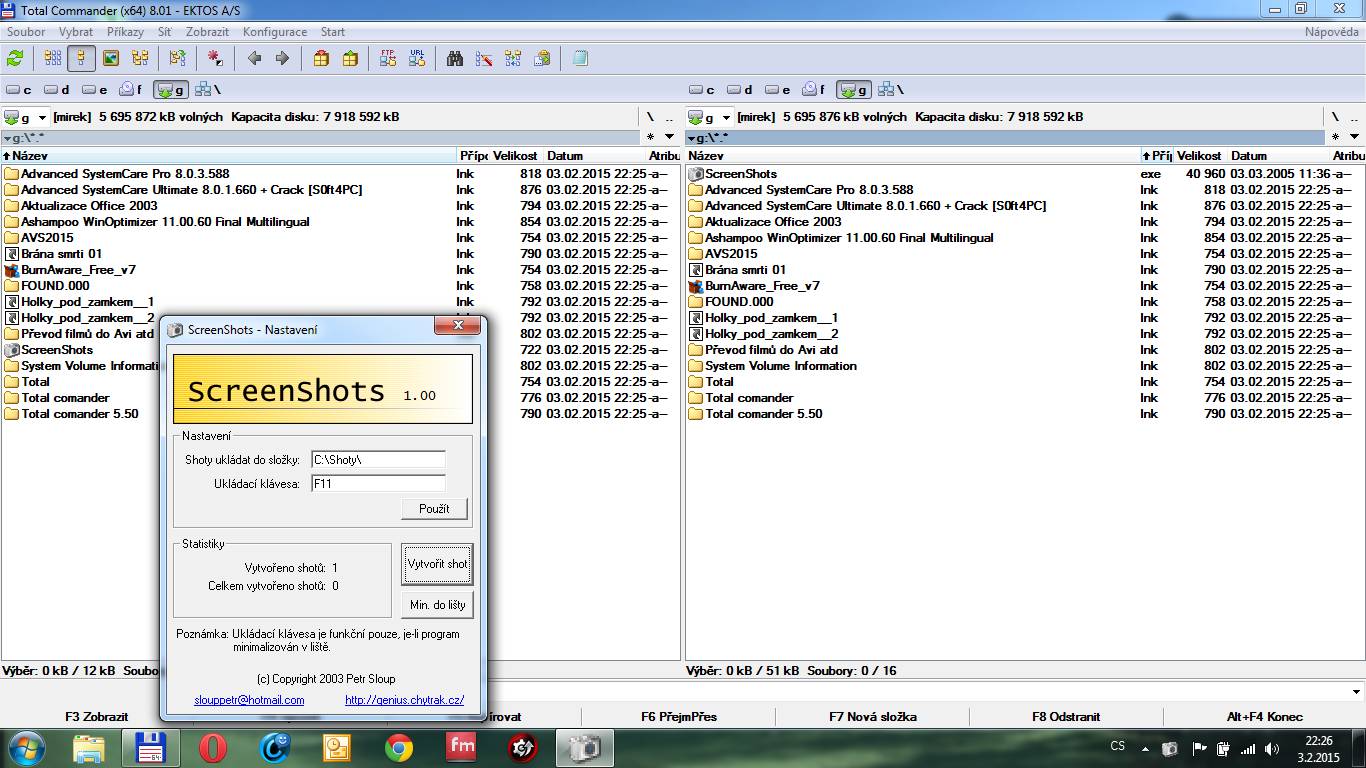The width and height of the screenshot is (1366, 768).
Task: Click the copy names to clipboard icon
Action: click(542, 59)
